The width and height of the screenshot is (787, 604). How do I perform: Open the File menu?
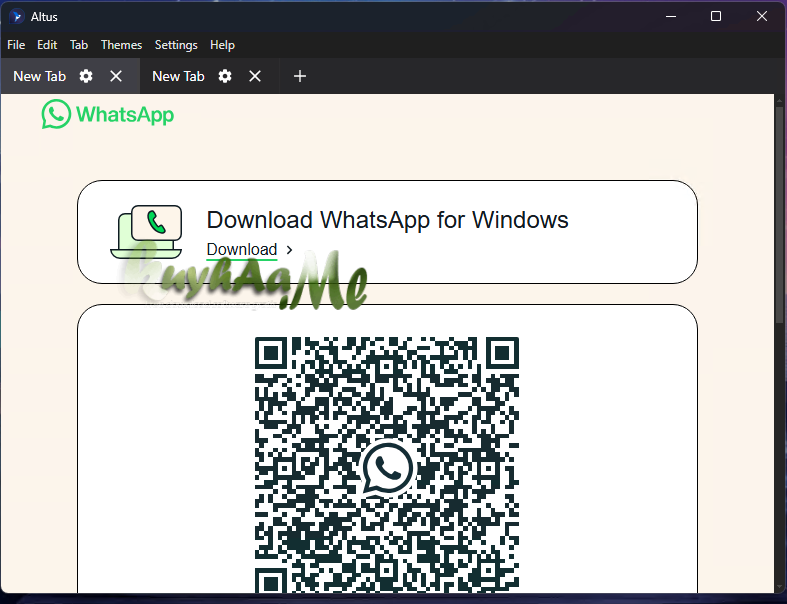(16, 45)
